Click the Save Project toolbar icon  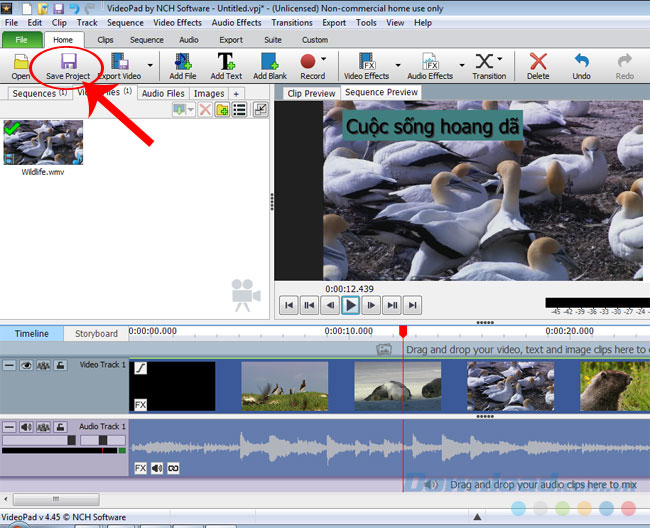[x=68, y=61]
